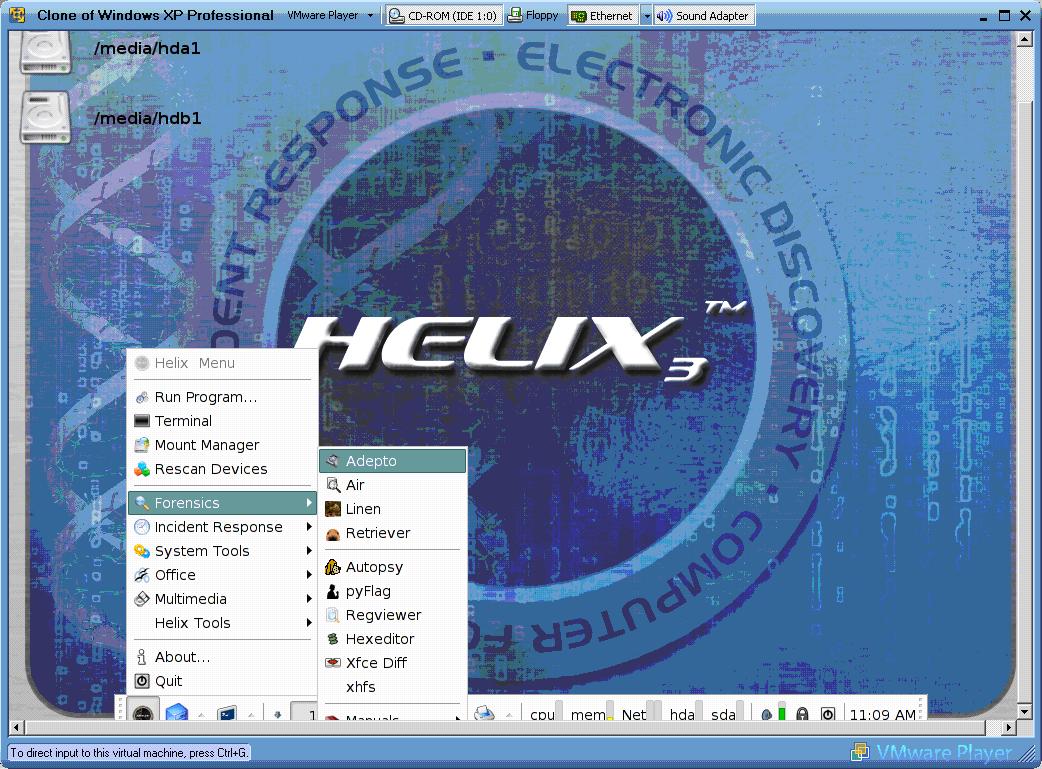Image resolution: width=1042 pixels, height=769 pixels.
Task: Open pyFlag from the submenu
Action: point(393,591)
